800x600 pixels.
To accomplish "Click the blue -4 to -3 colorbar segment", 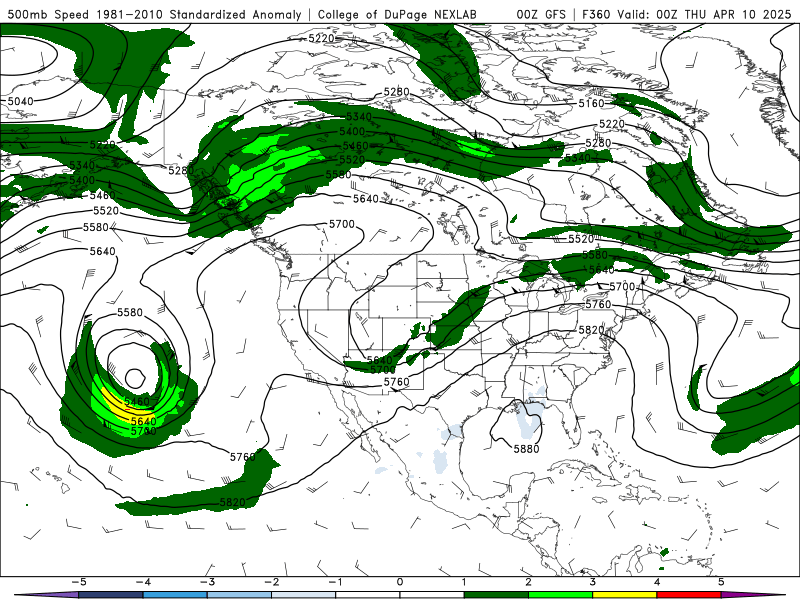I will click(175, 595).
